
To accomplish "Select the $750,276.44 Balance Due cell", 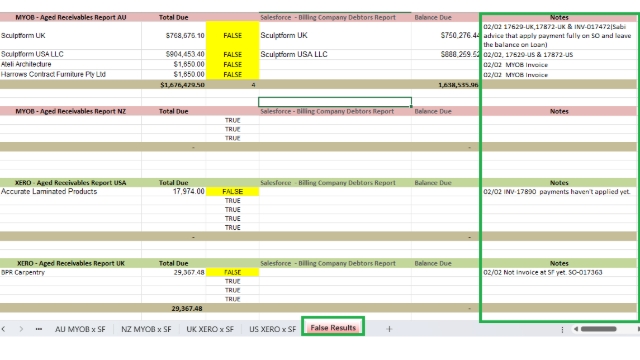I will coord(445,36).
